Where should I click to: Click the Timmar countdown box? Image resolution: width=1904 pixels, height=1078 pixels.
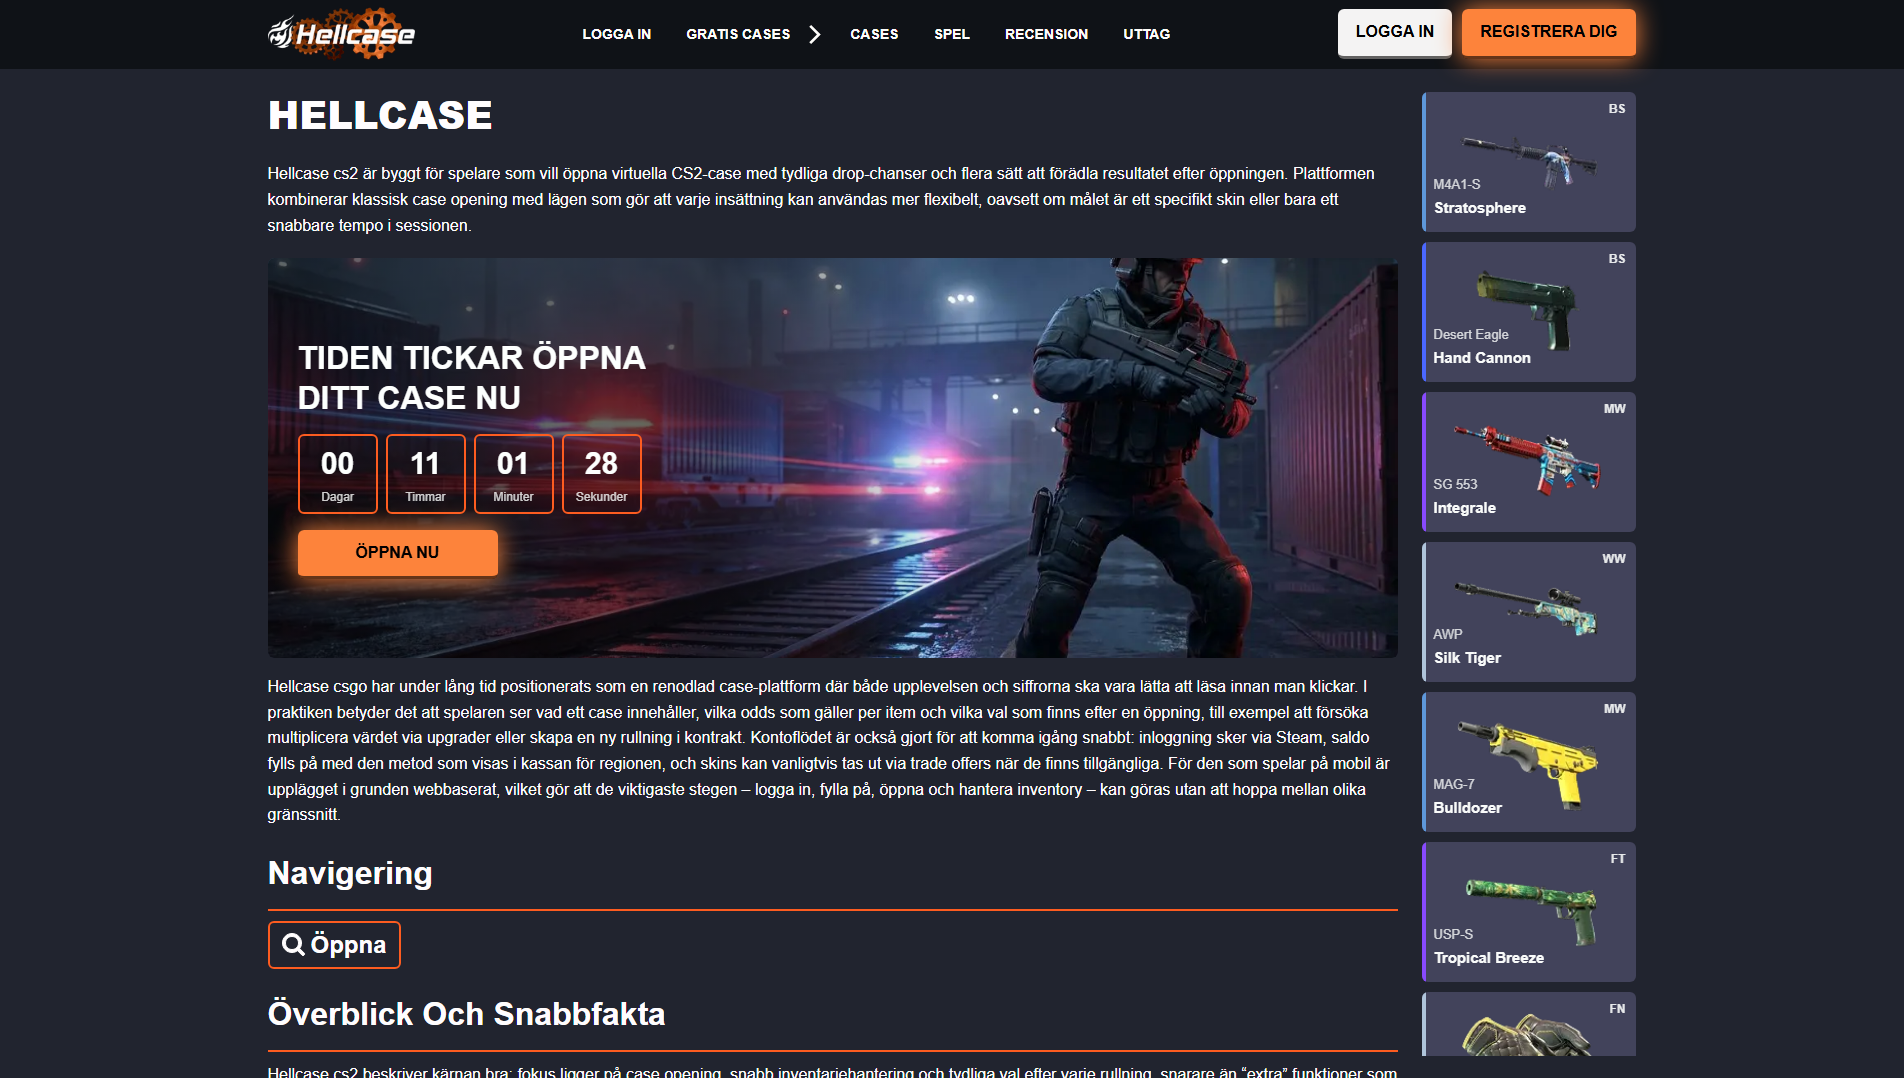(425, 474)
